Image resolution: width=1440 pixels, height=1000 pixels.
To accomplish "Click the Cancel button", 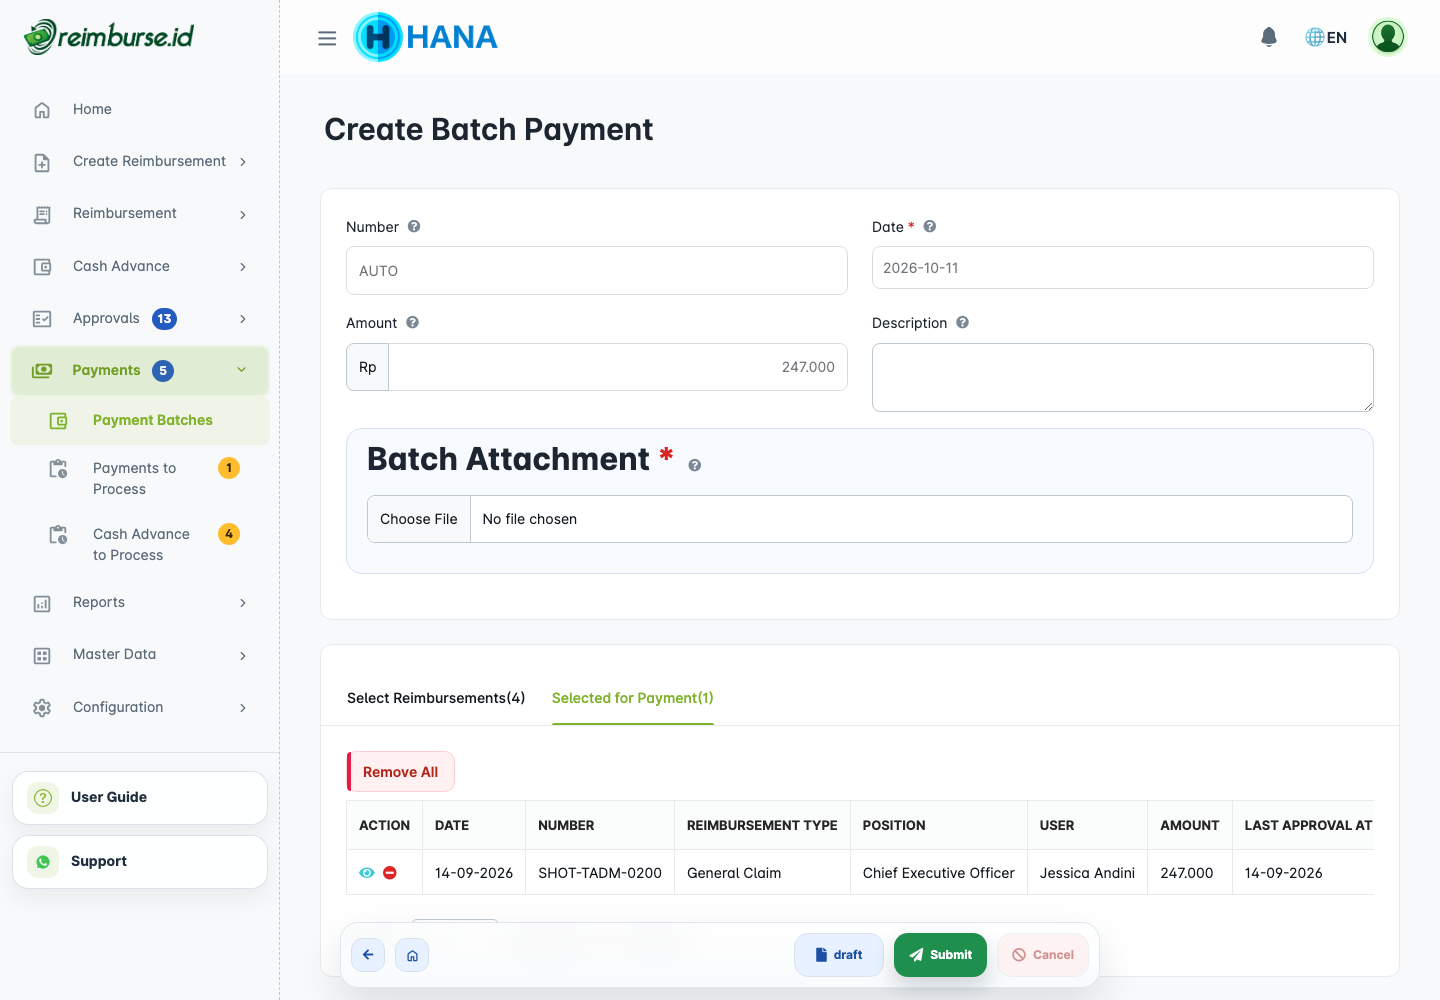I will pyautogui.click(x=1043, y=955).
